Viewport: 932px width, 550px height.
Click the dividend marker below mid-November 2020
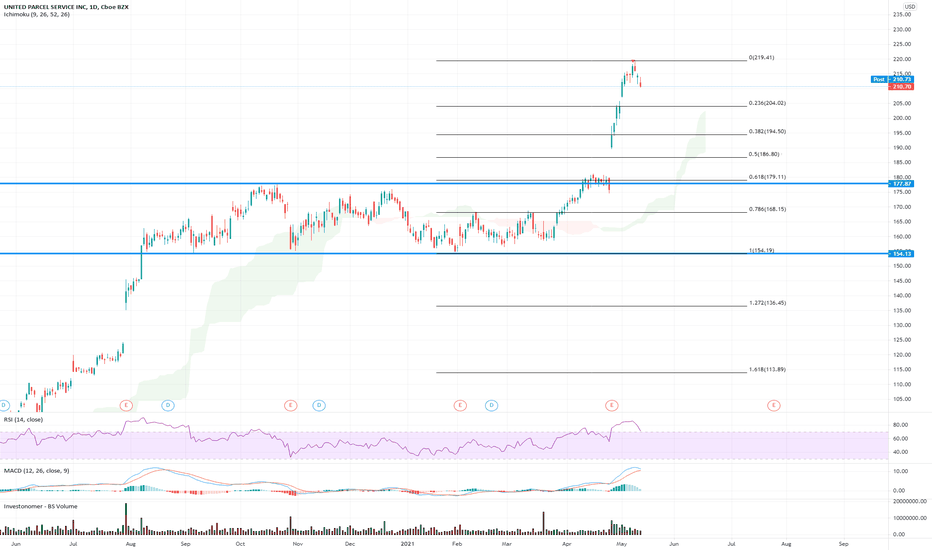tap(319, 406)
